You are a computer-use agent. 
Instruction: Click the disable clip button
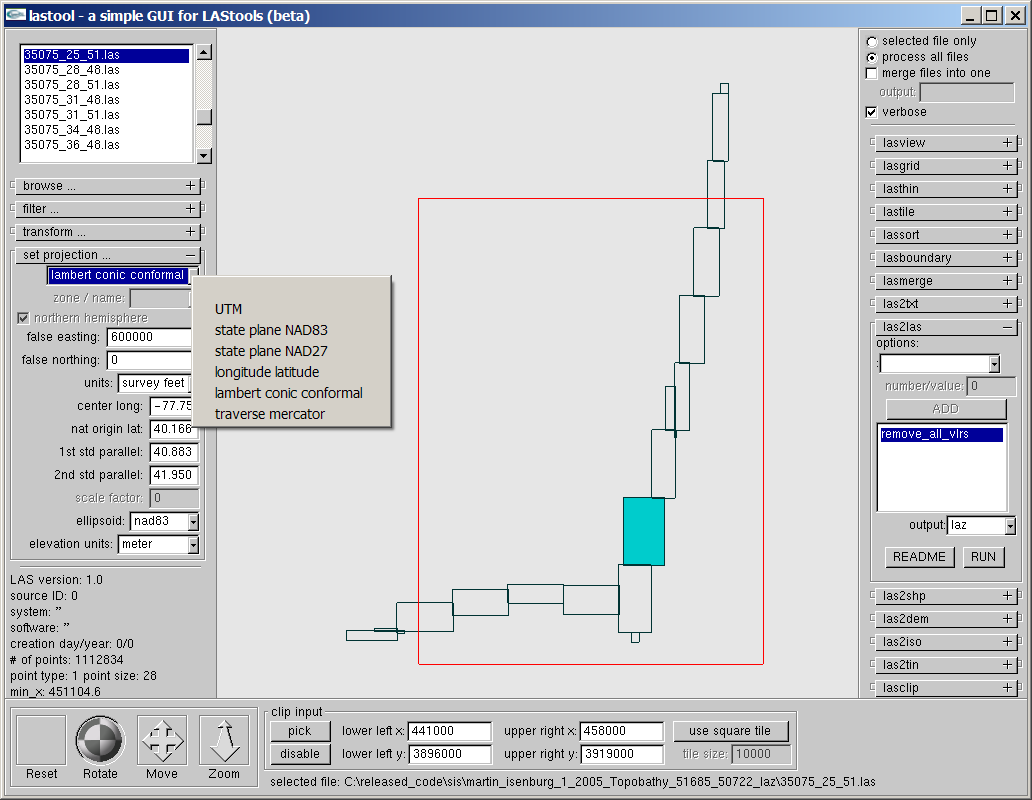(299, 754)
